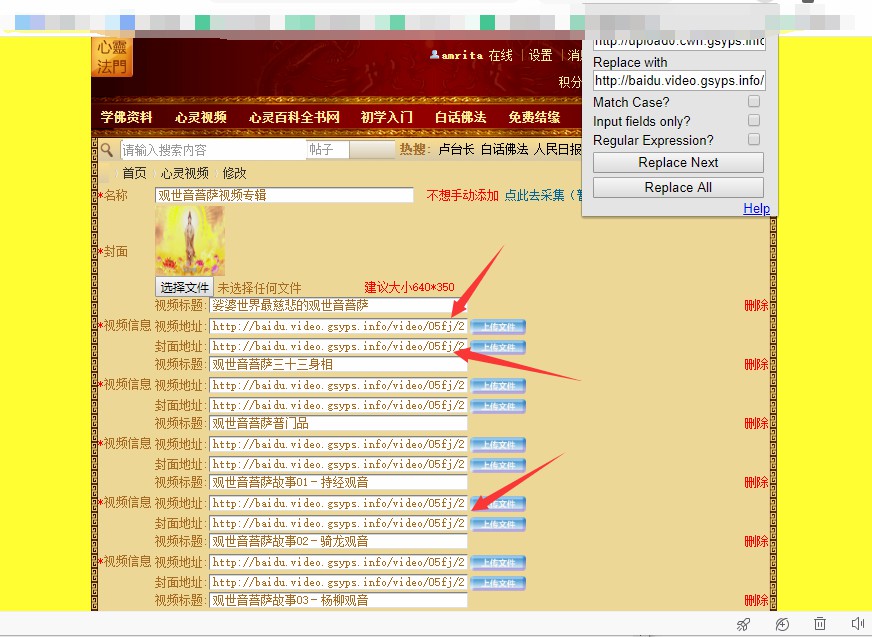Screen dimensions: 872x637
Task: Click the 名称 field with 观世音菩萨视频专辑
Action: (x=284, y=195)
